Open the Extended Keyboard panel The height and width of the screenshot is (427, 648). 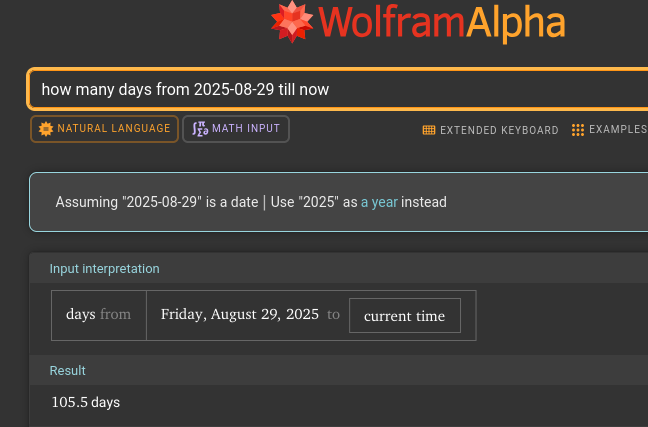498,130
